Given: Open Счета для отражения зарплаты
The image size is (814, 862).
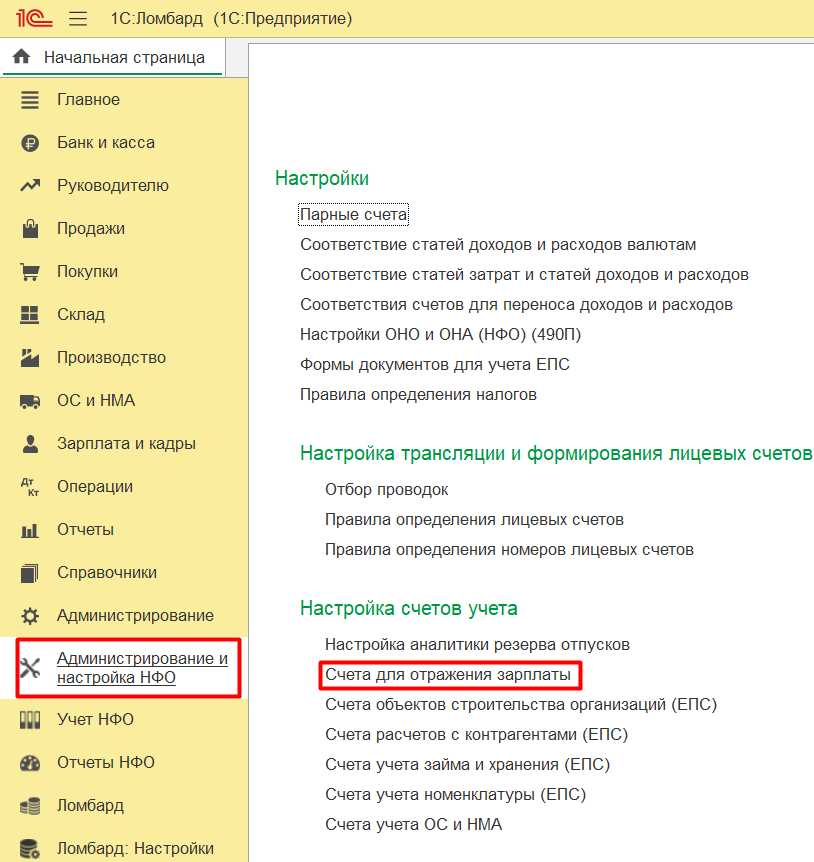Looking at the screenshot, I should pos(448,675).
